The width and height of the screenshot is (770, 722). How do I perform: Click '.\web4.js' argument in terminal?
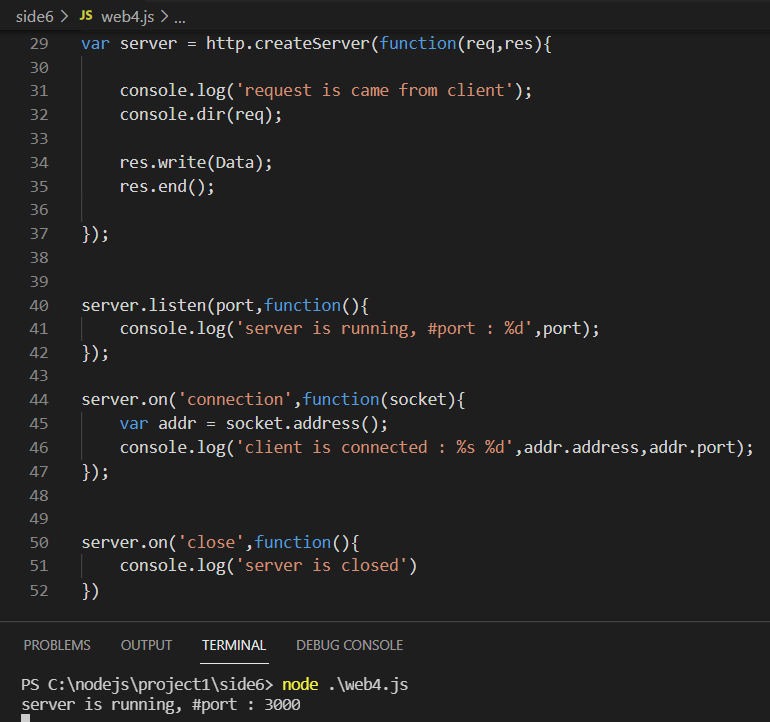pos(368,685)
